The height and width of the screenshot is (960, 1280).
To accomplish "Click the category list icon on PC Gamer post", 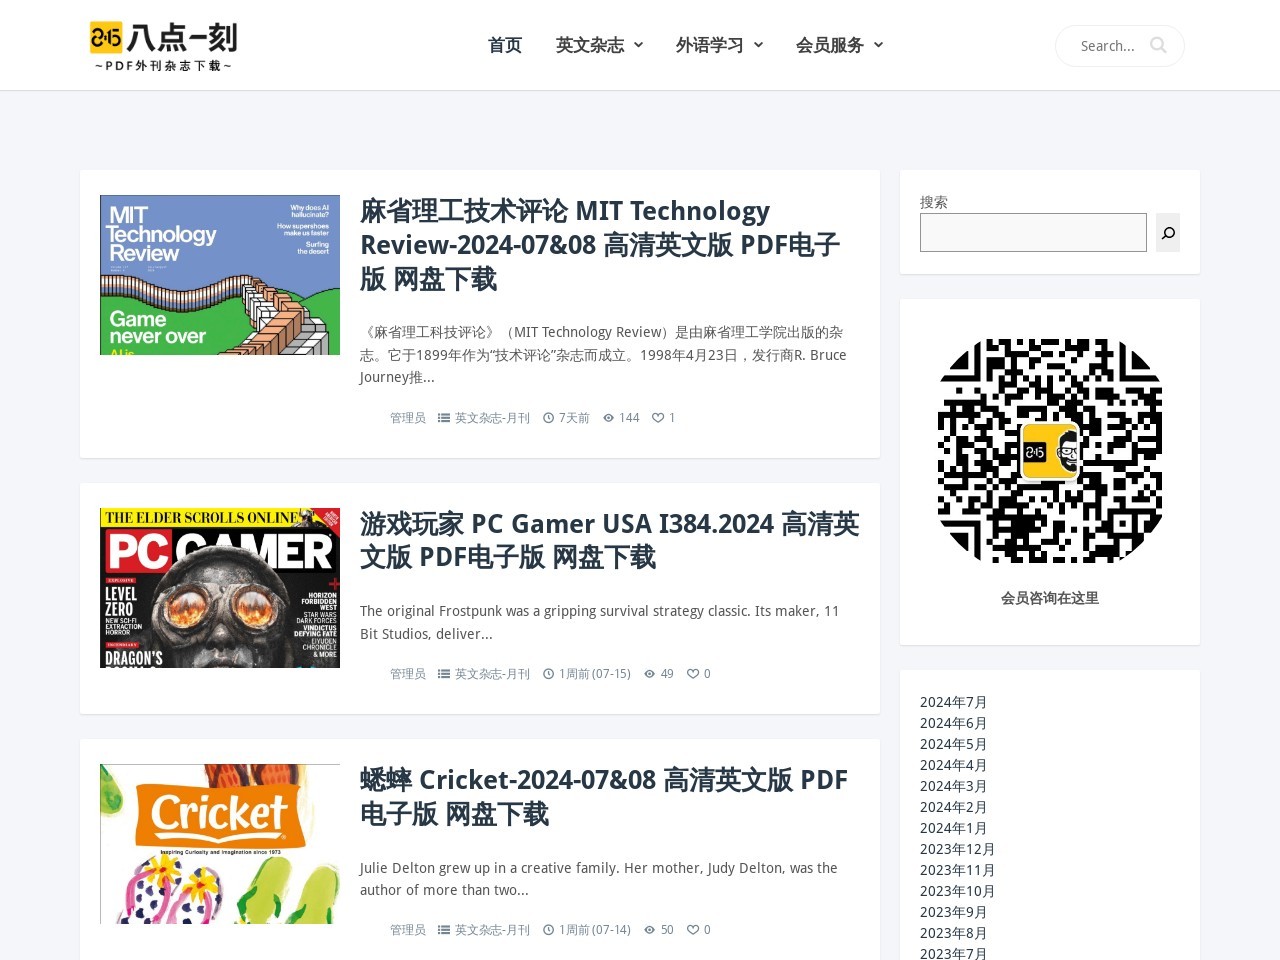I will (x=444, y=674).
